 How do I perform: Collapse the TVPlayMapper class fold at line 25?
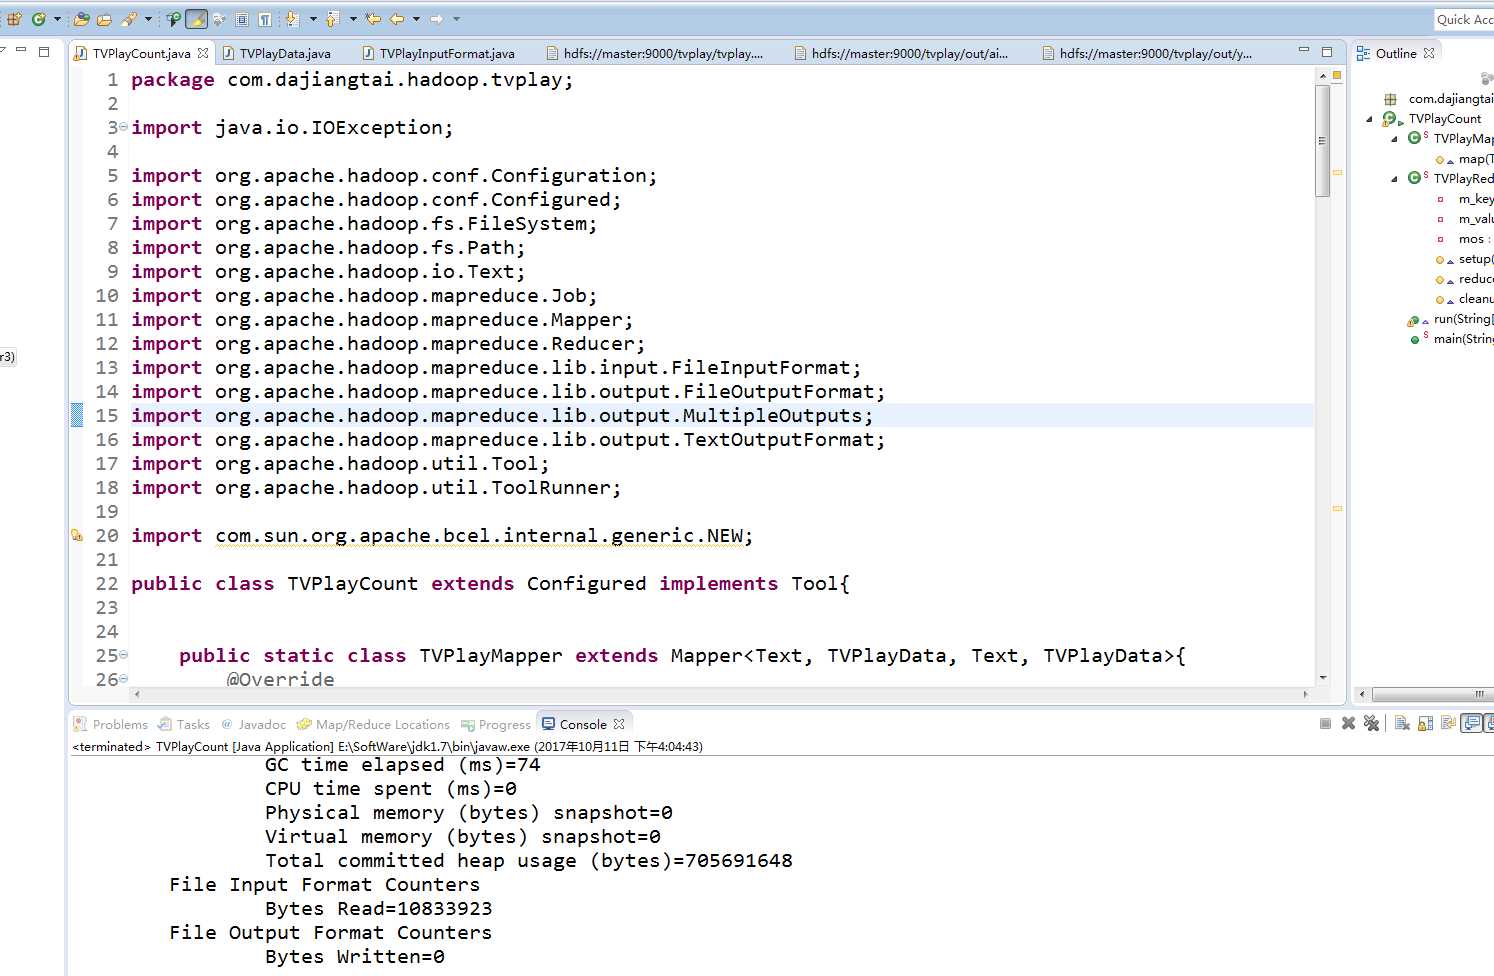pos(124,655)
